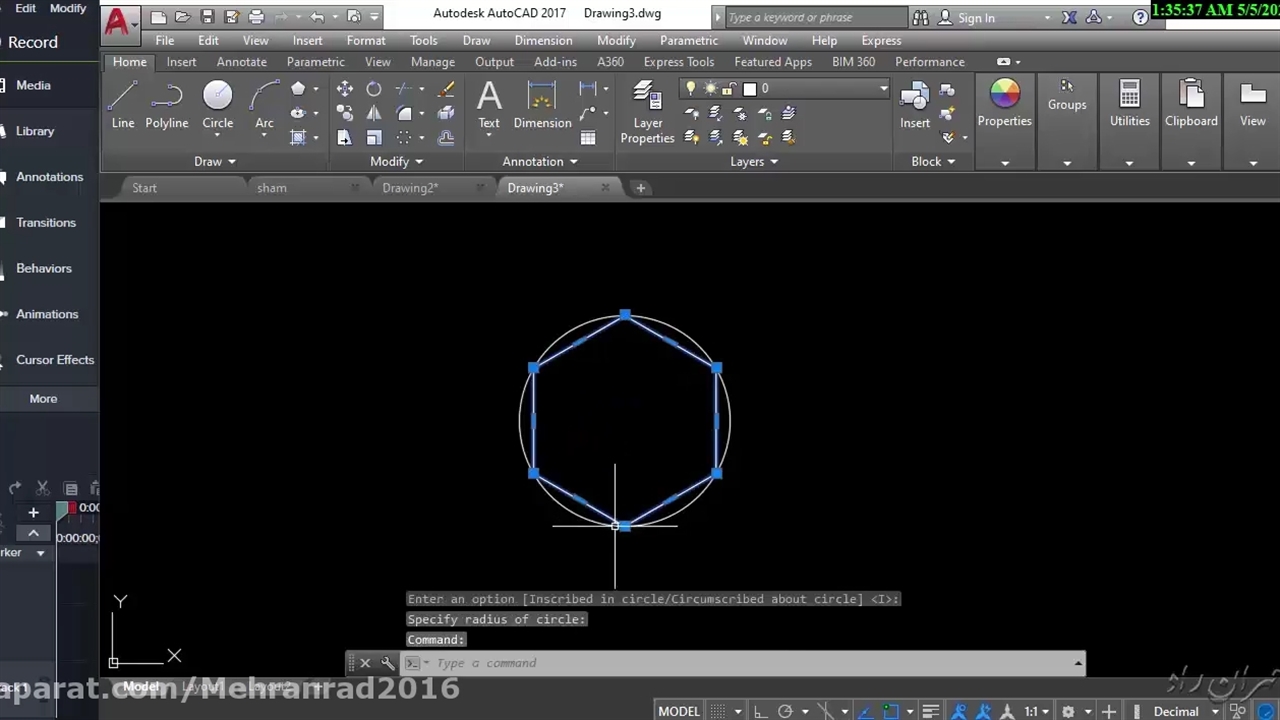The height and width of the screenshot is (720, 1280).
Task: Open the Layer Properties manager
Action: tap(647, 112)
